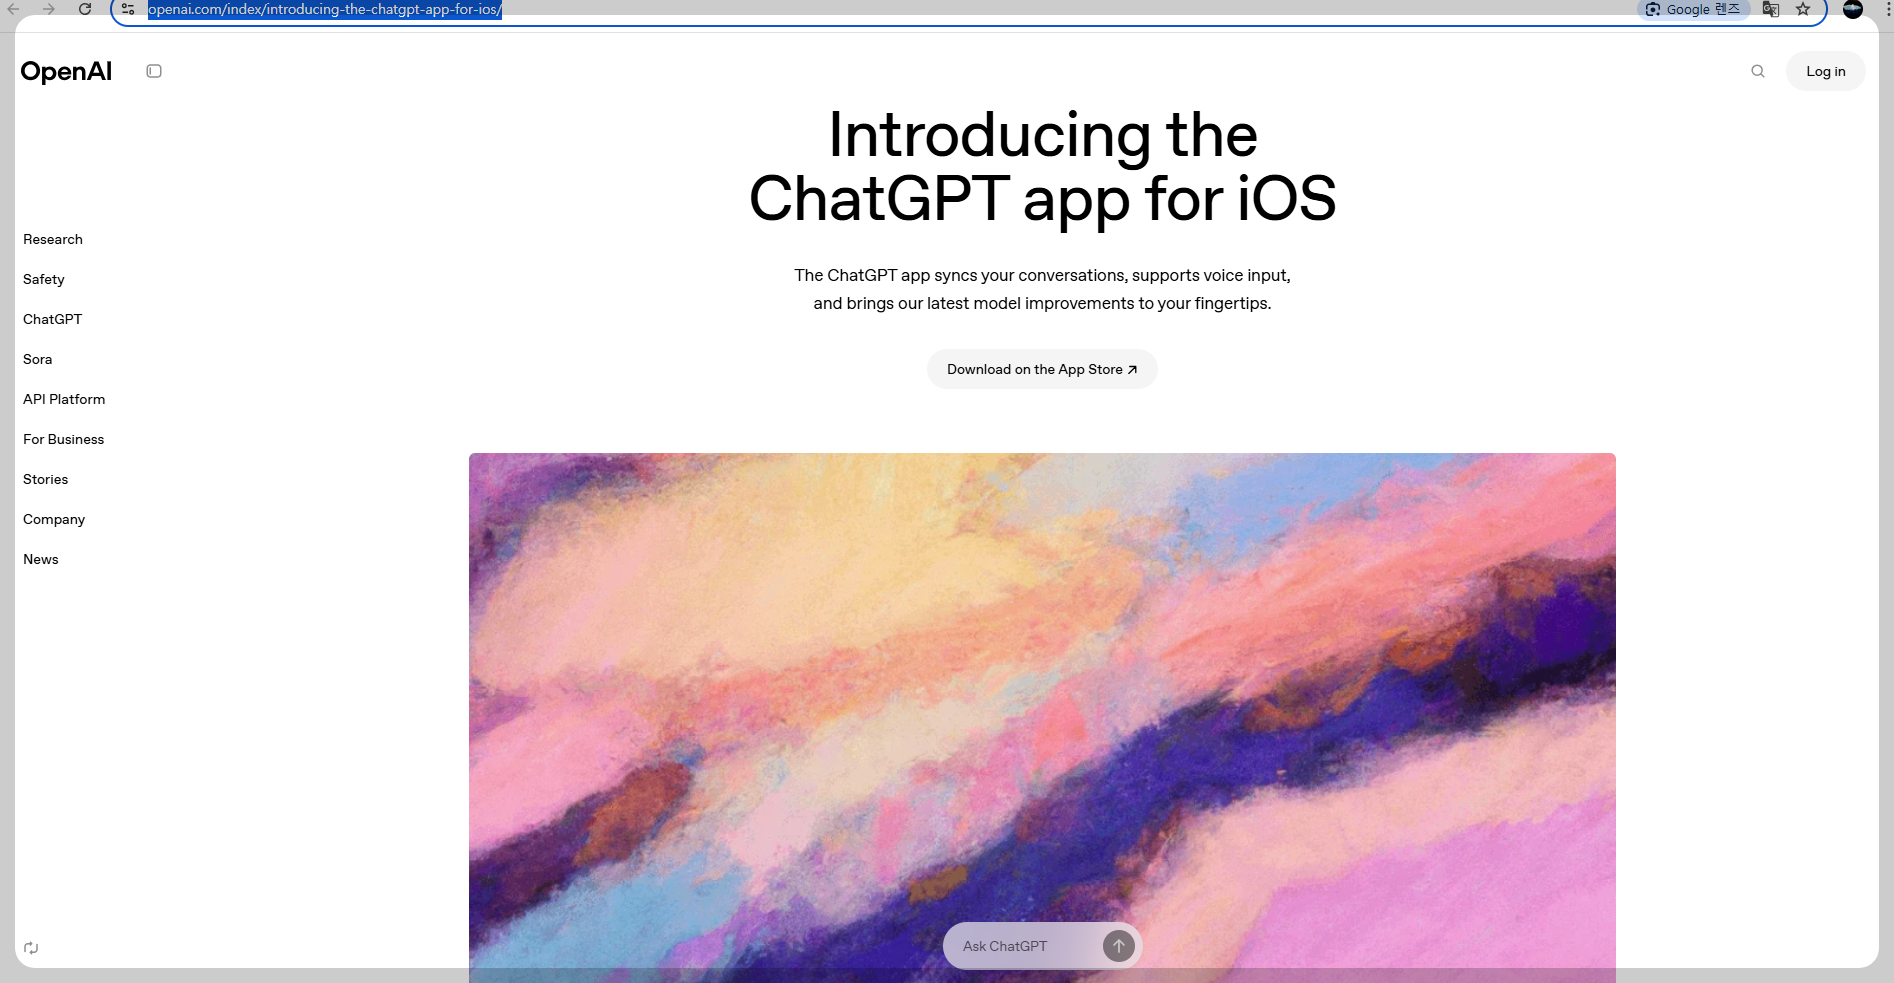Open the browser three-dot menu
This screenshot has width=1894, height=983.
[1888, 9]
